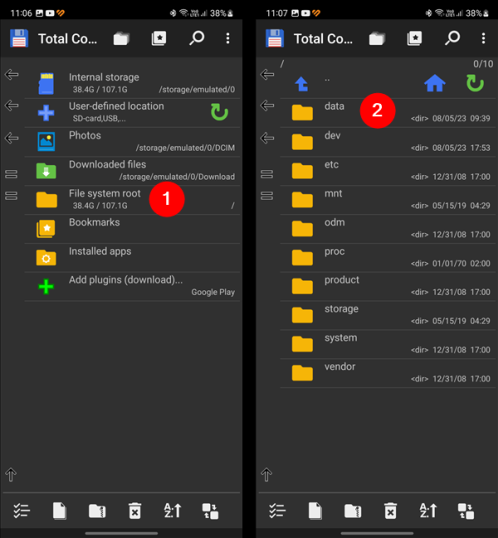498x538 pixels.
Task: Open the Photos location entry
Action: (x=132, y=142)
